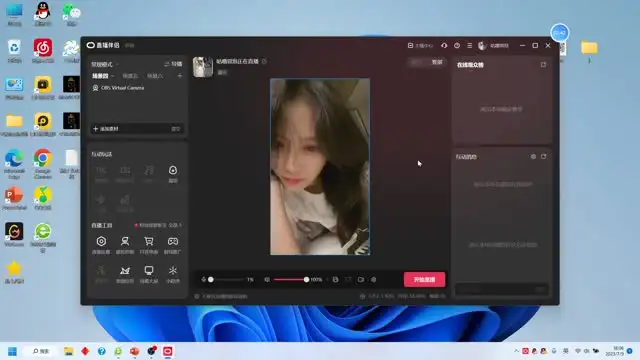Viewport: 640px width, 360px height.
Task: Click the red live companion icon in taskbar
Action: pyautogui.click(x=168, y=351)
